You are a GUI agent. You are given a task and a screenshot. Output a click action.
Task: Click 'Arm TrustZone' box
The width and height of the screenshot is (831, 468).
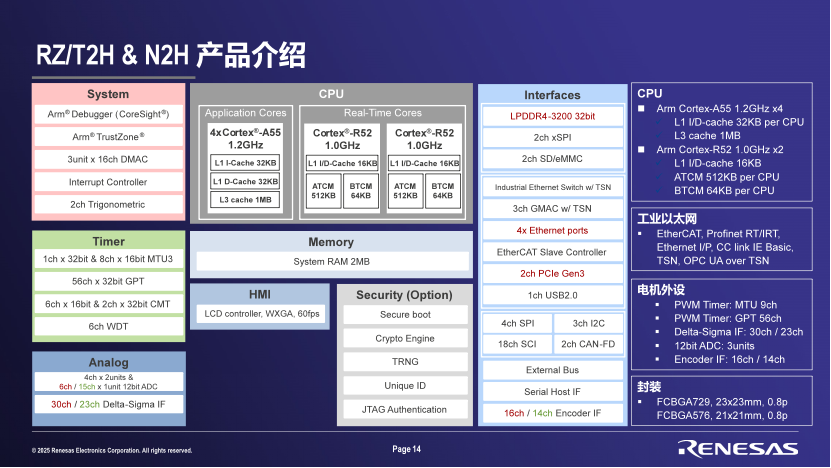pyautogui.click(x=108, y=137)
